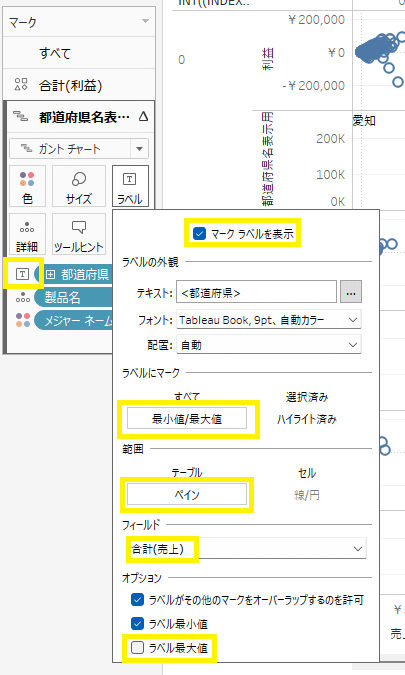Viewport: 405px width, 675px height.
Task: Click the detail icon beside 製品名 pill
Action: pos(22,297)
